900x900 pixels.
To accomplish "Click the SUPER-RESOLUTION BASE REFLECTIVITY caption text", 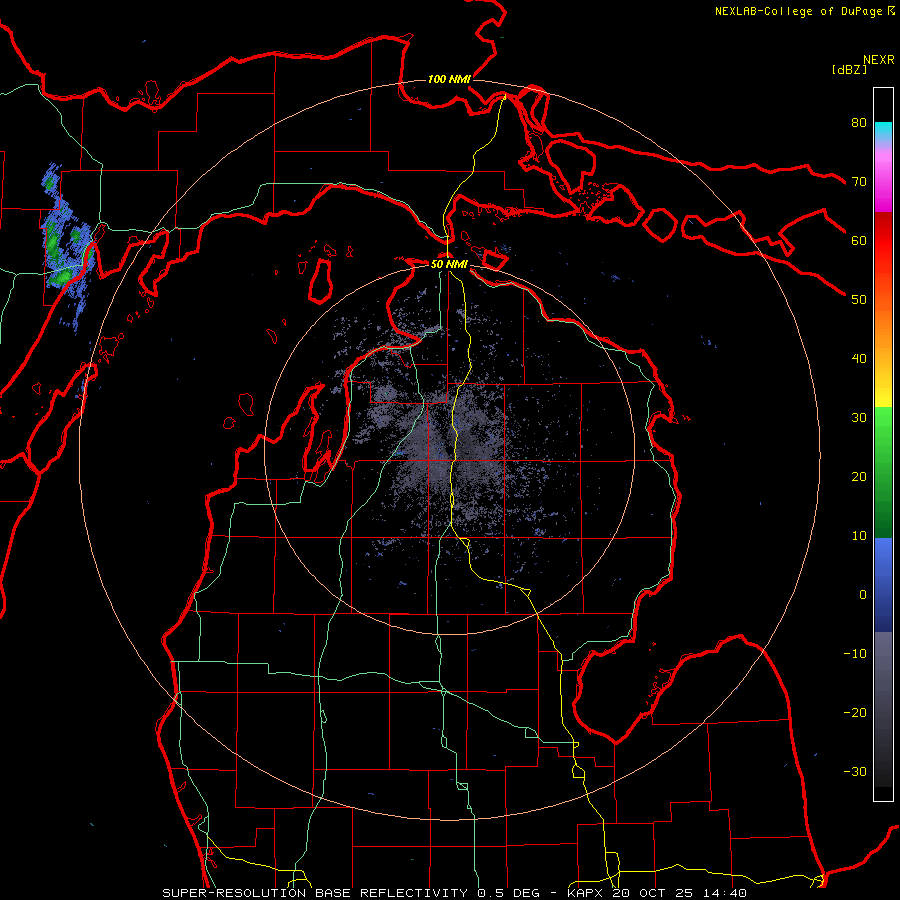I will (316, 893).
